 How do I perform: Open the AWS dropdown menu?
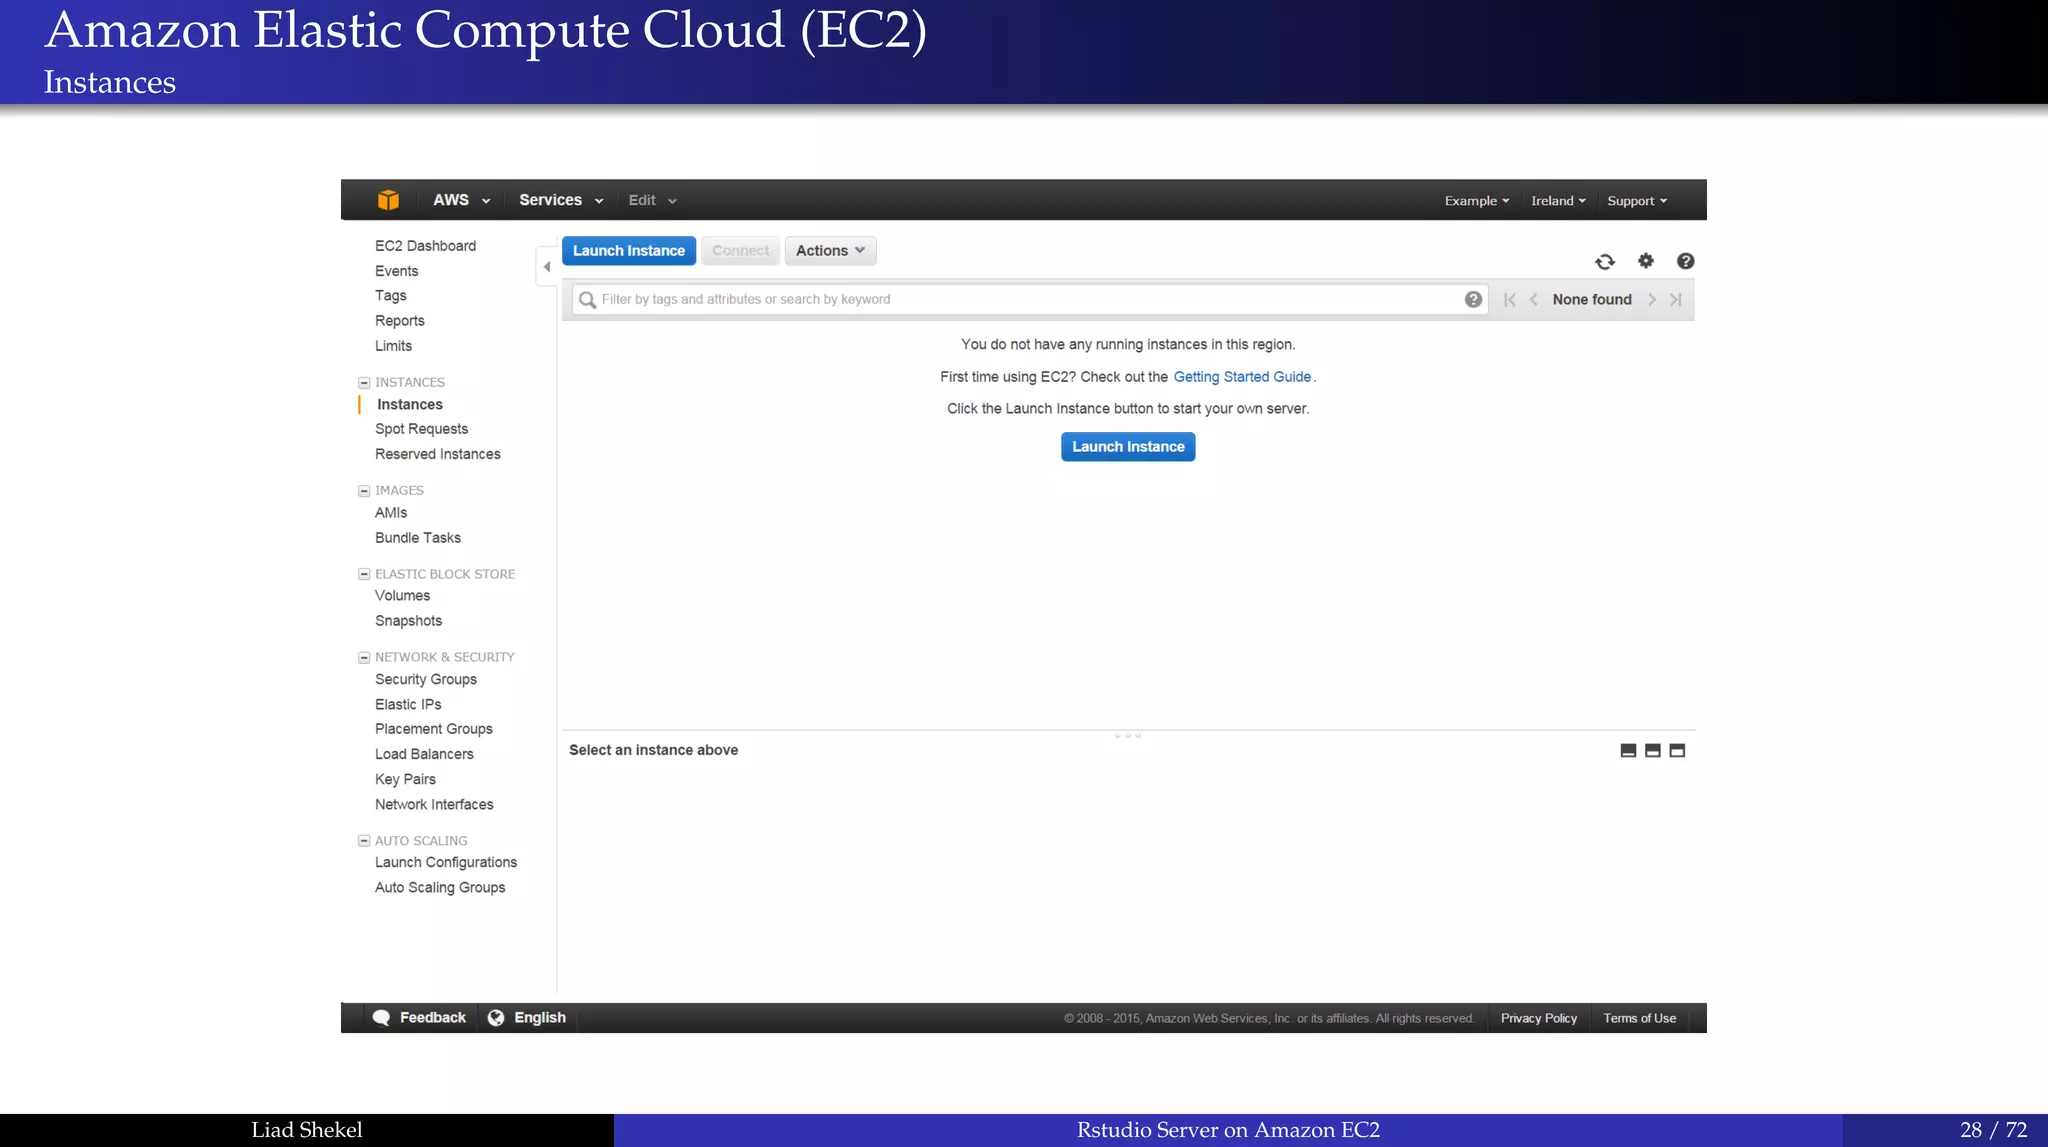(461, 200)
